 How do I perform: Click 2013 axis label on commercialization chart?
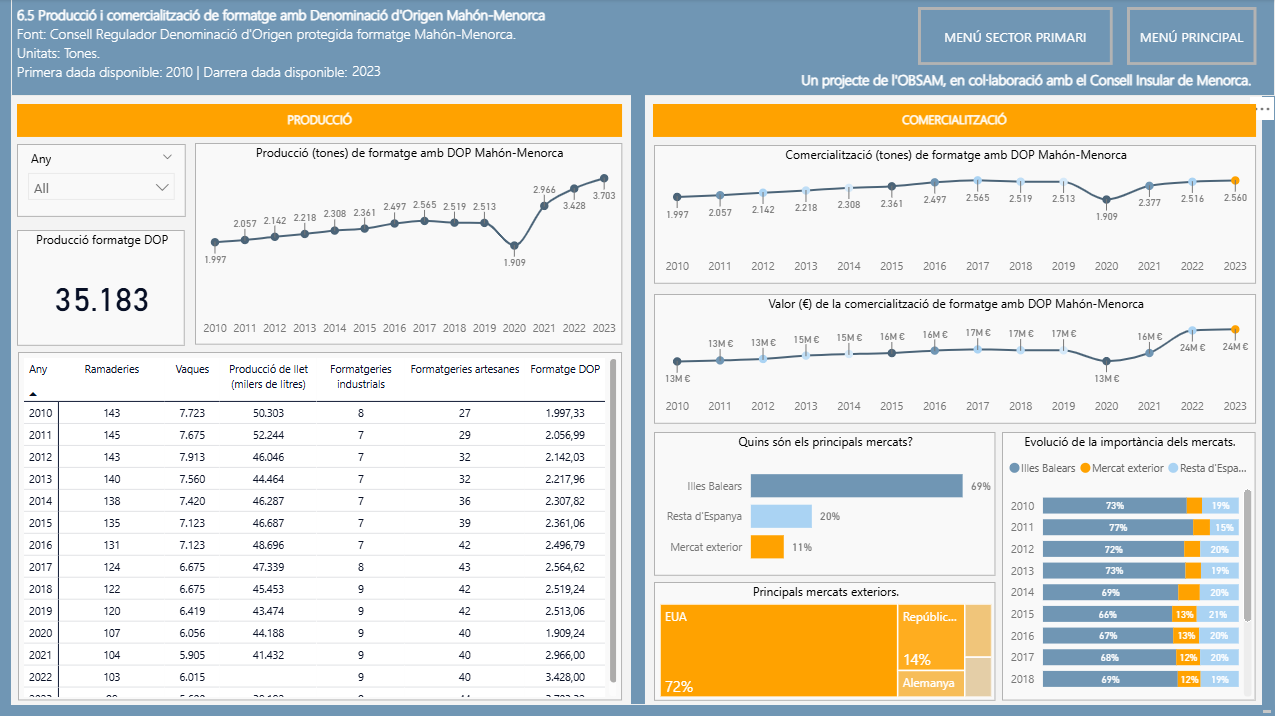click(x=806, y=267)
